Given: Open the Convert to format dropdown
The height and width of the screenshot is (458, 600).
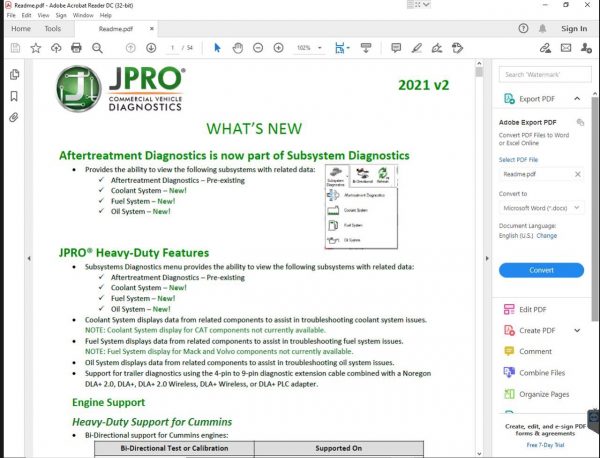Looking at the screenshot, I should 541,208.
